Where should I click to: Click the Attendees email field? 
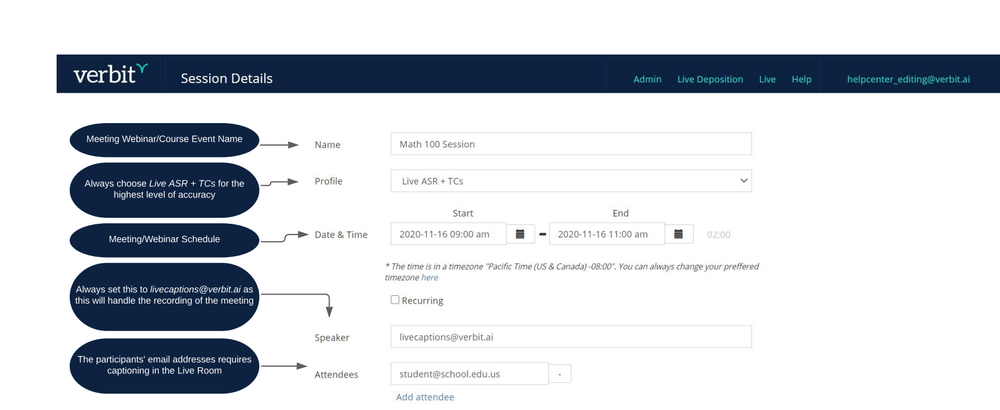469,374
